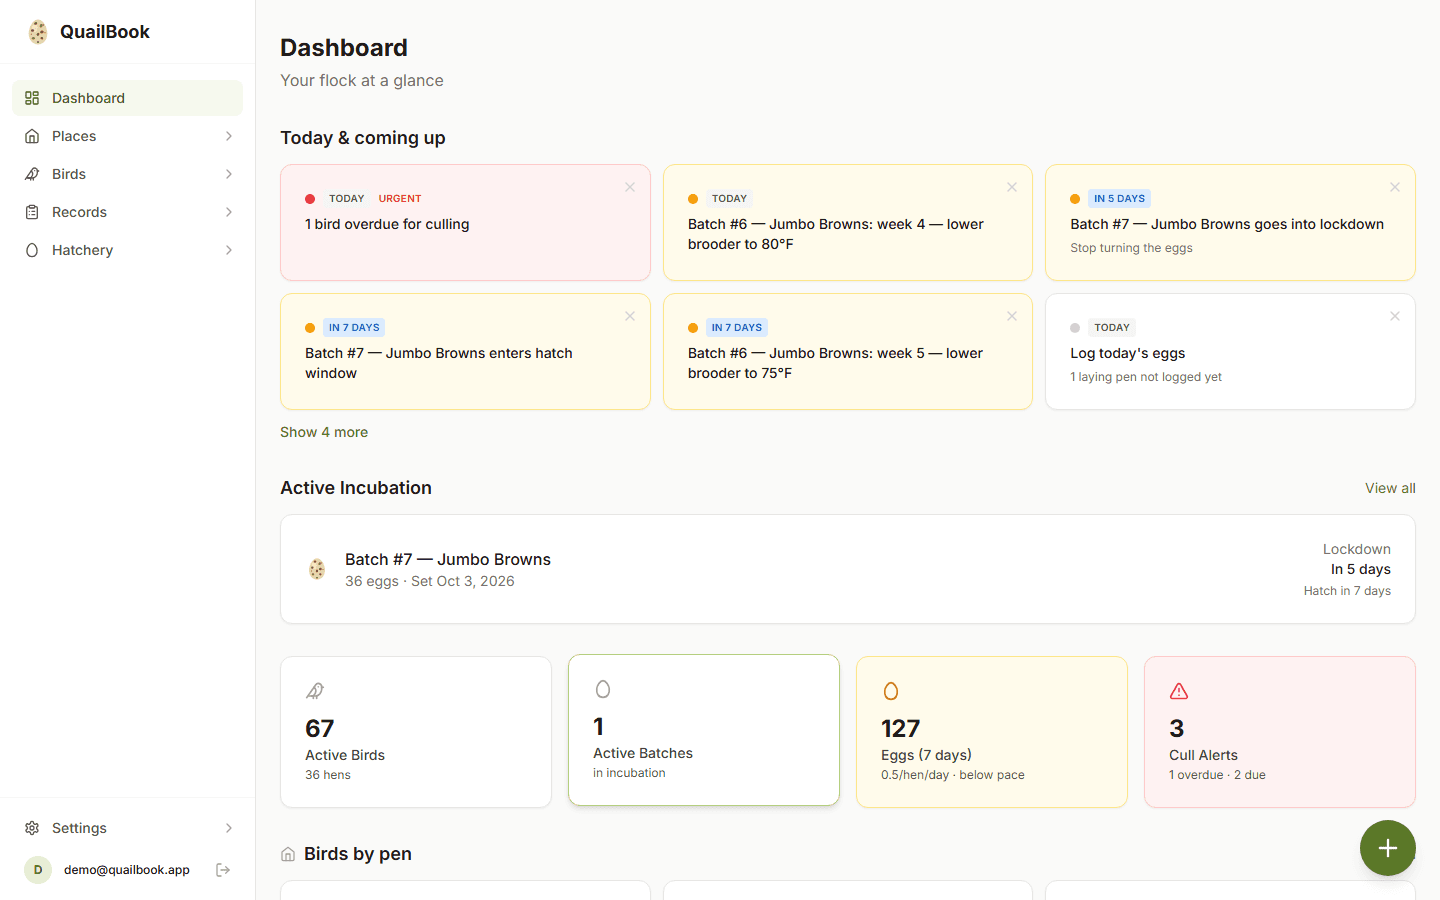Screen dimensions: 1440x900
Task: Click the IN 5 DAYS badge
Action: [1119, 199]
